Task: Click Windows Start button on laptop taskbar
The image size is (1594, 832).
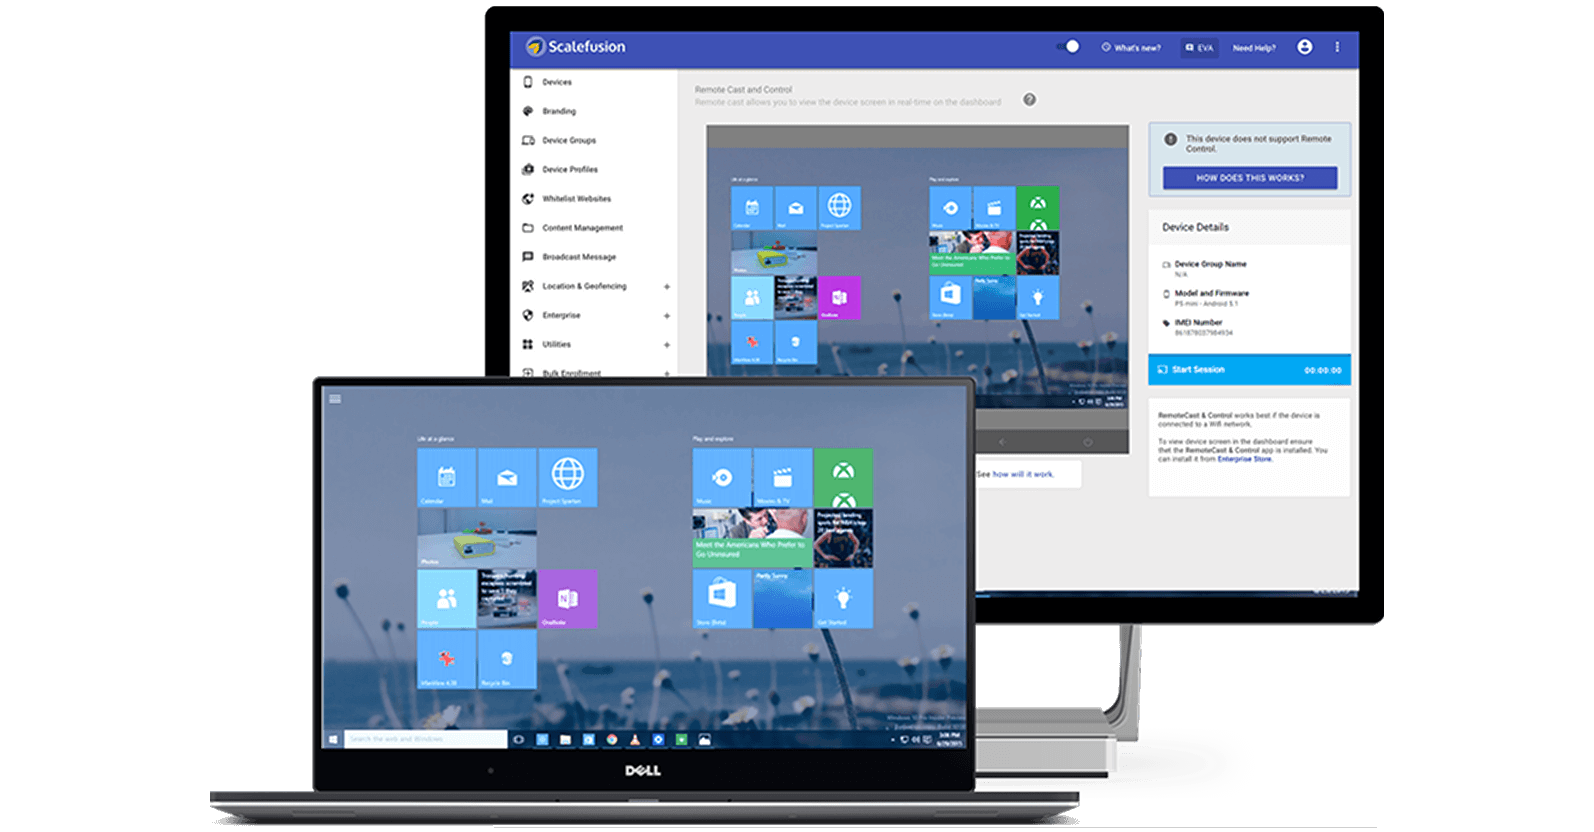Action: coord(333,740)
